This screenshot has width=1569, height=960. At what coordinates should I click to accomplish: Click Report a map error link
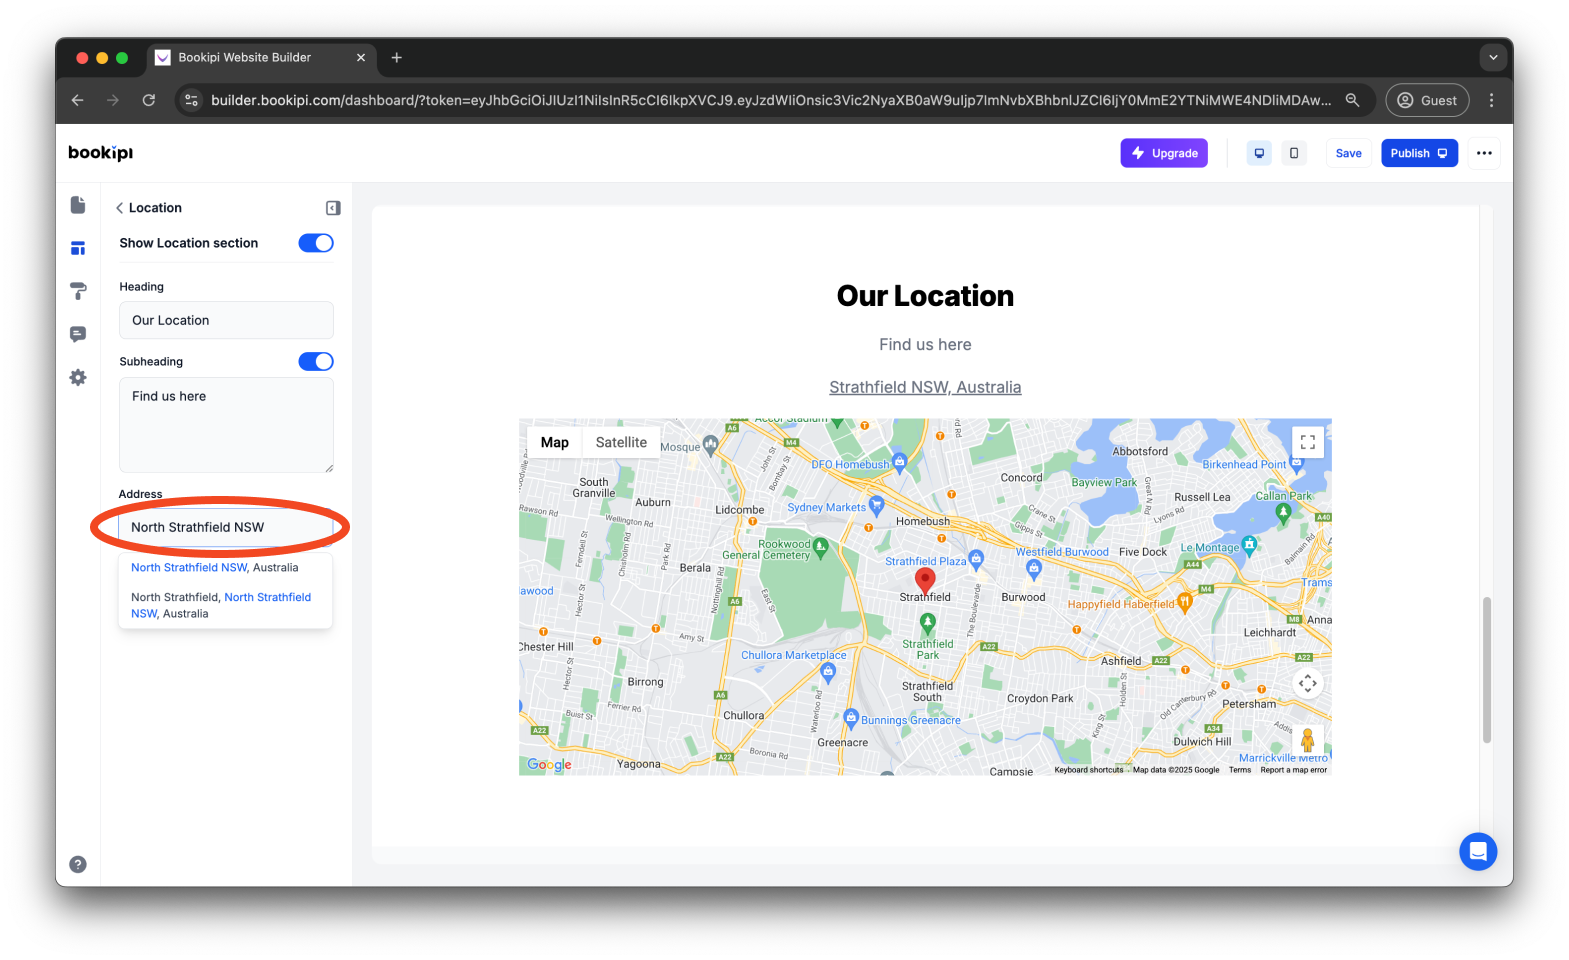tap(1294, 770)
